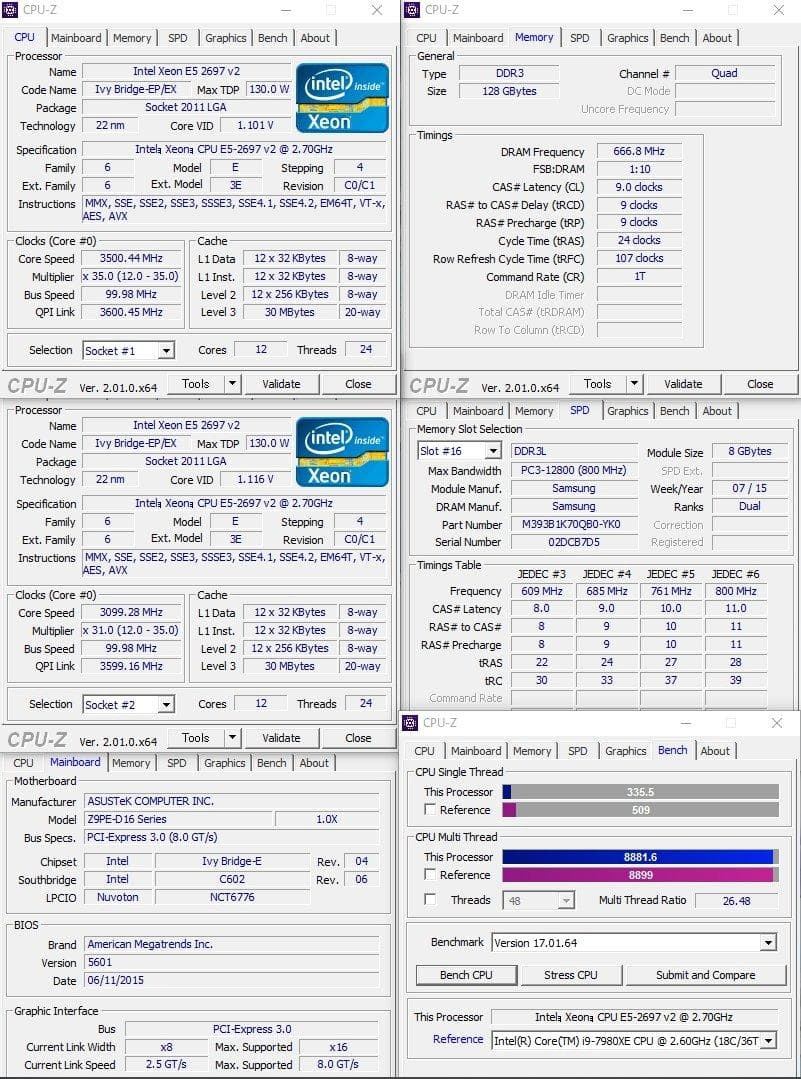The image size is (801, 1079).
Task: Tick the Reference checkbox under CPU Multi Thread
Action: click(430, 875)
